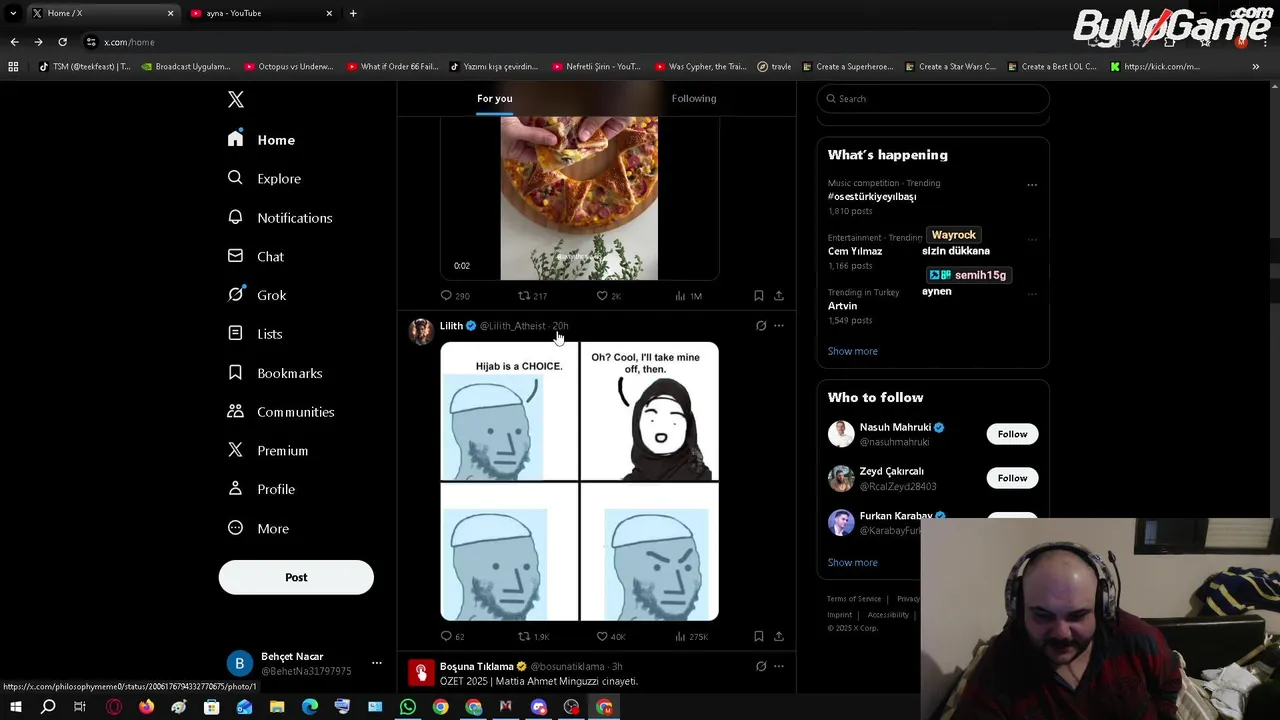Click Show more under Who to follow
The height and width of the screenshot is (720, 1280).
853,562
